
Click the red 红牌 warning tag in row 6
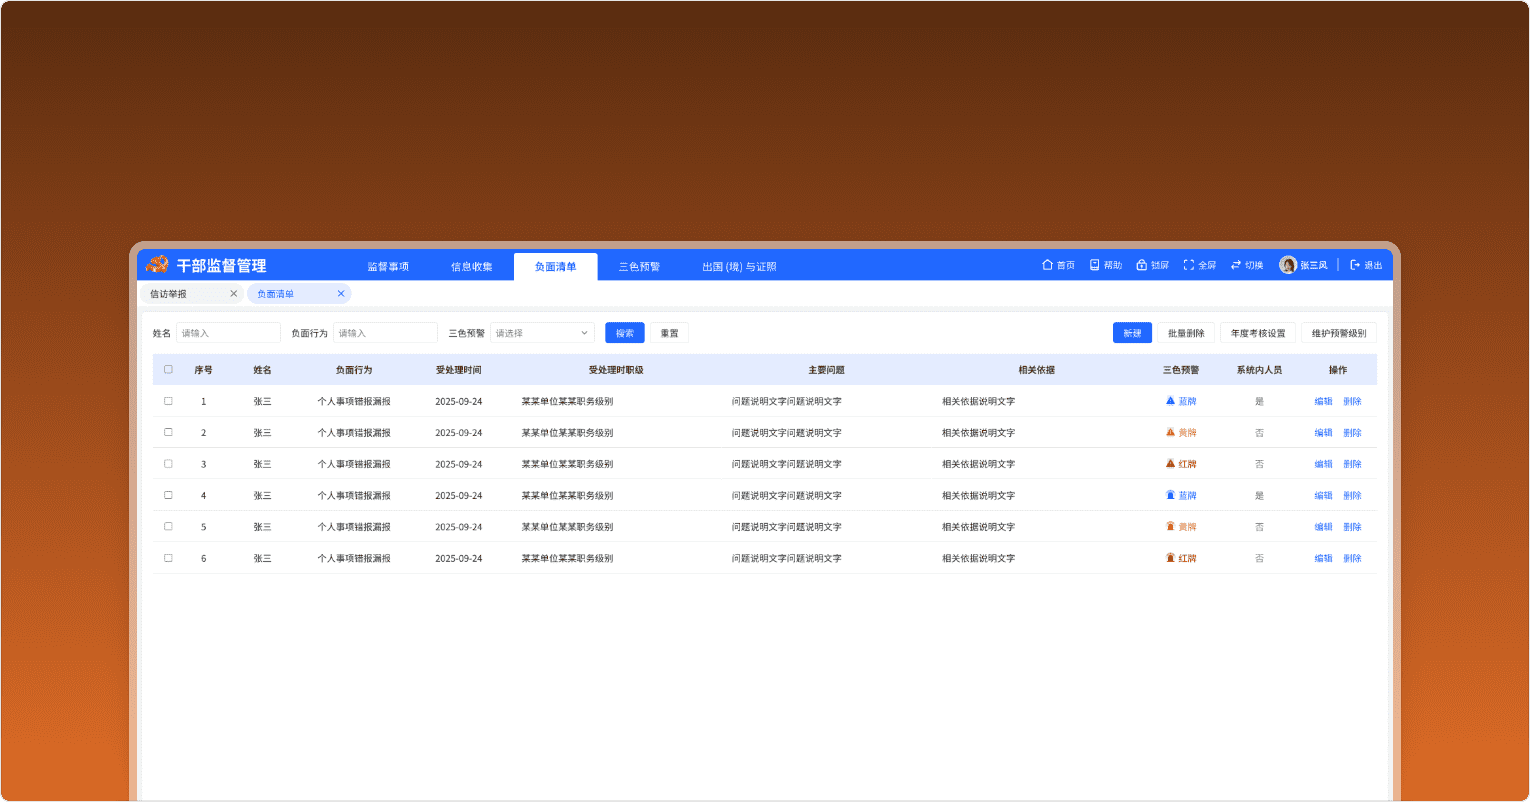click(1181, 558)
